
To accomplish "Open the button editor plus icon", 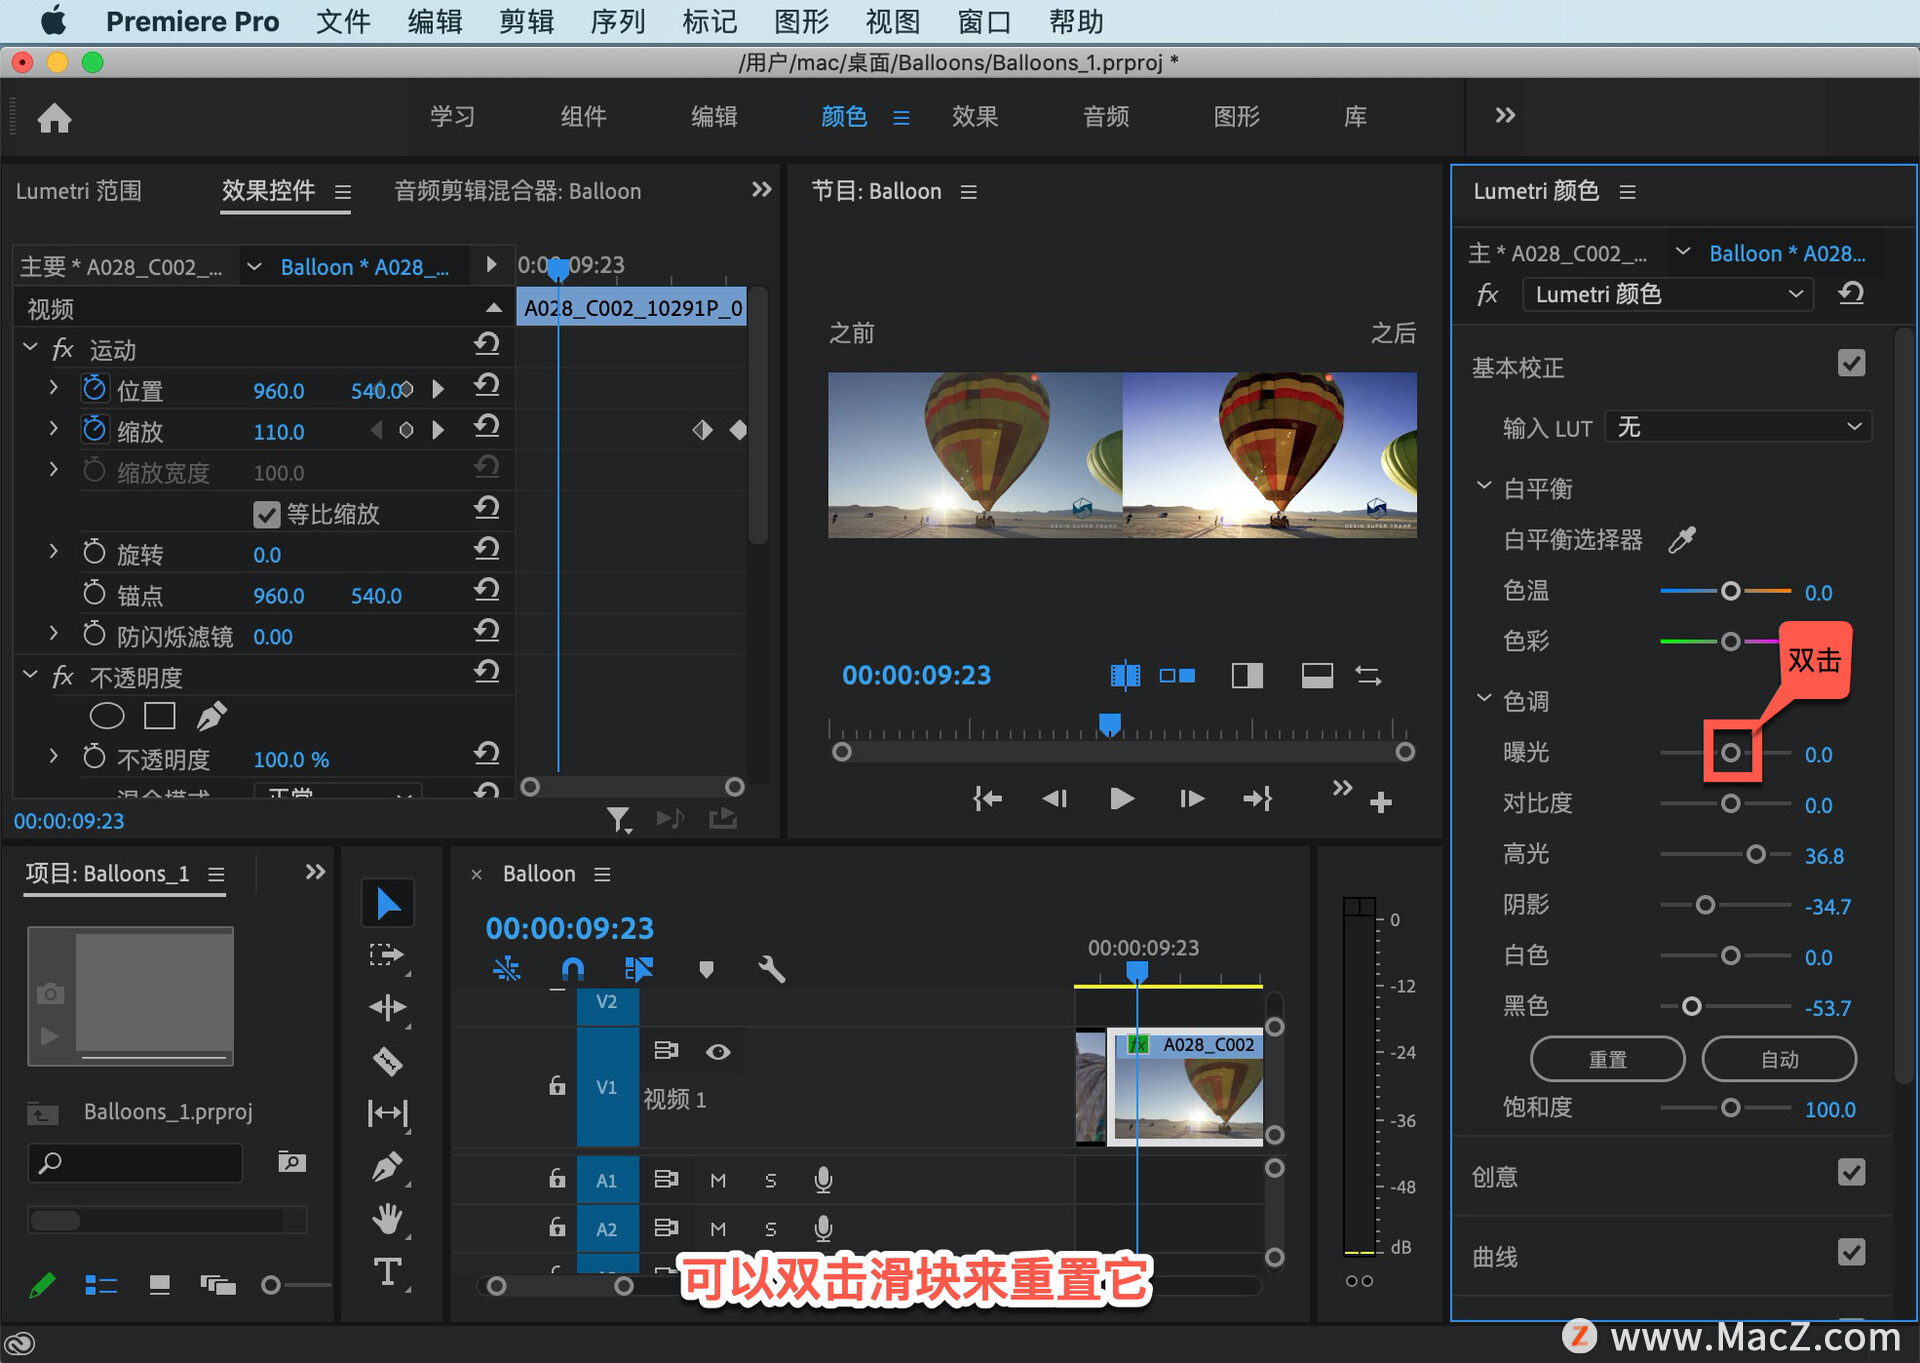I will point(1381,802).
